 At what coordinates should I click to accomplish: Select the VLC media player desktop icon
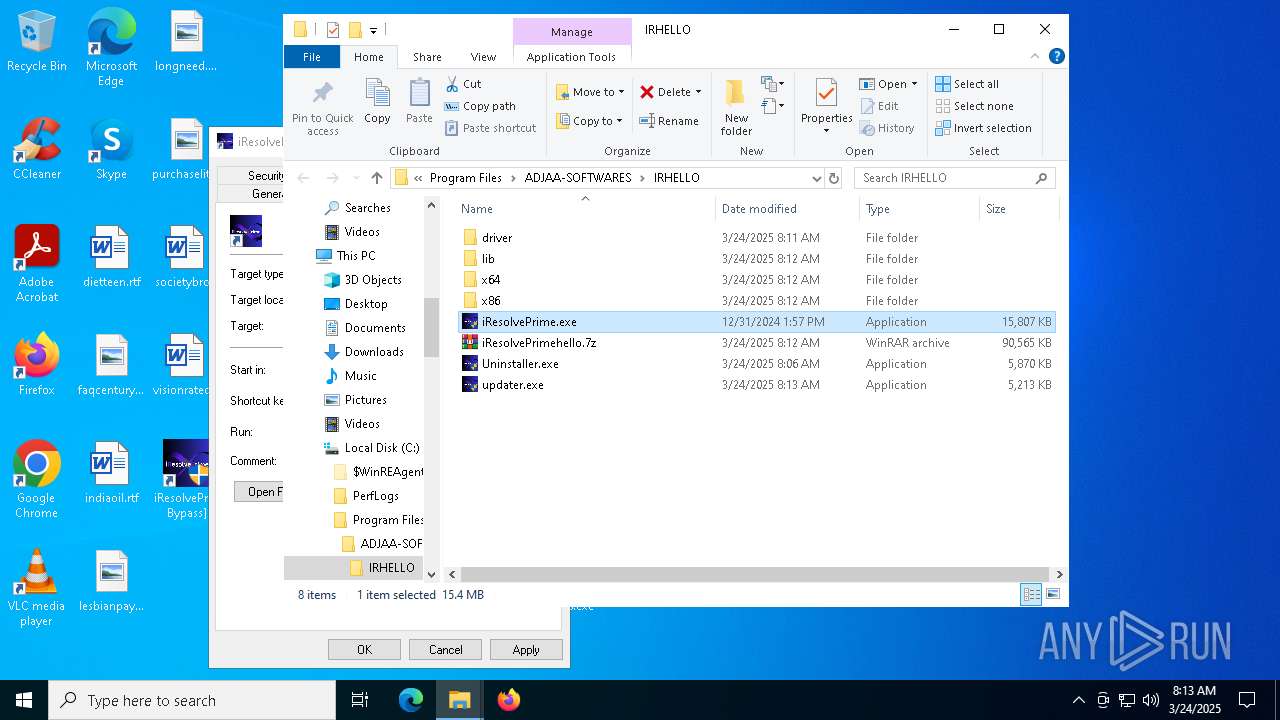(36, 588)
